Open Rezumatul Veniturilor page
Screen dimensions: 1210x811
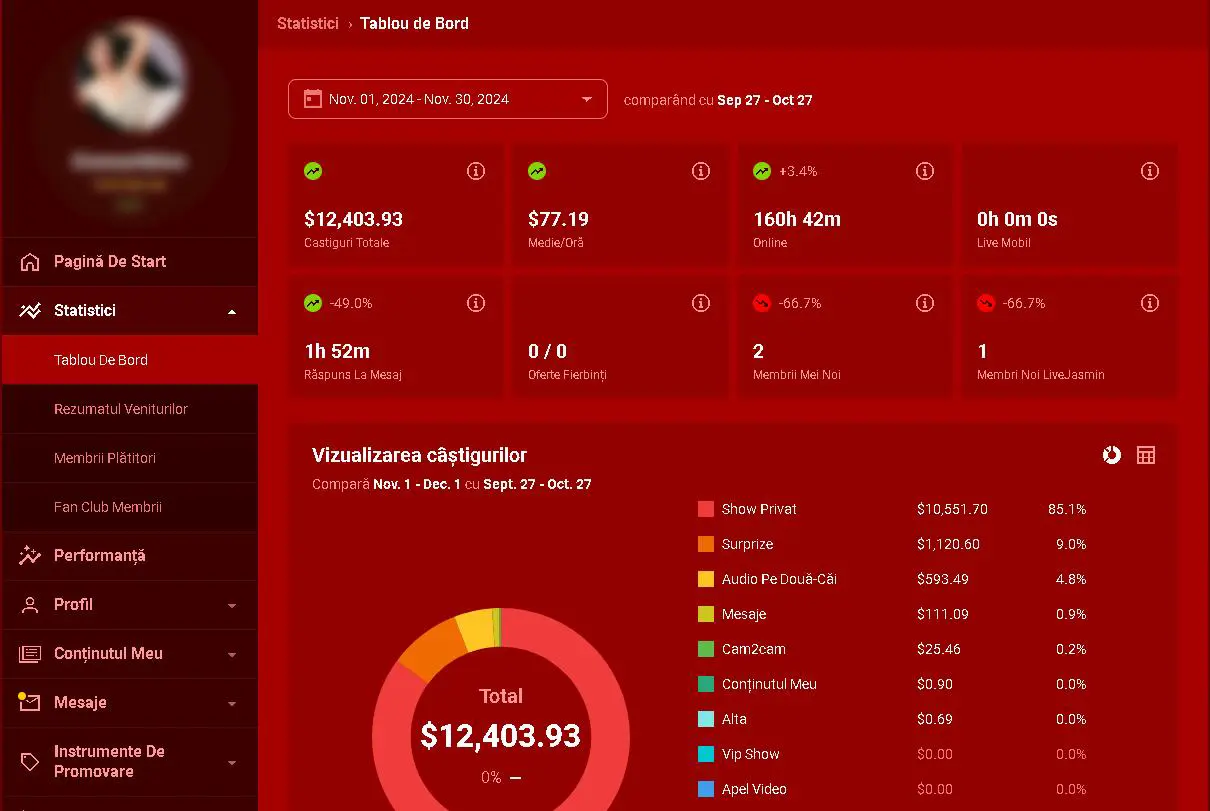121,409
